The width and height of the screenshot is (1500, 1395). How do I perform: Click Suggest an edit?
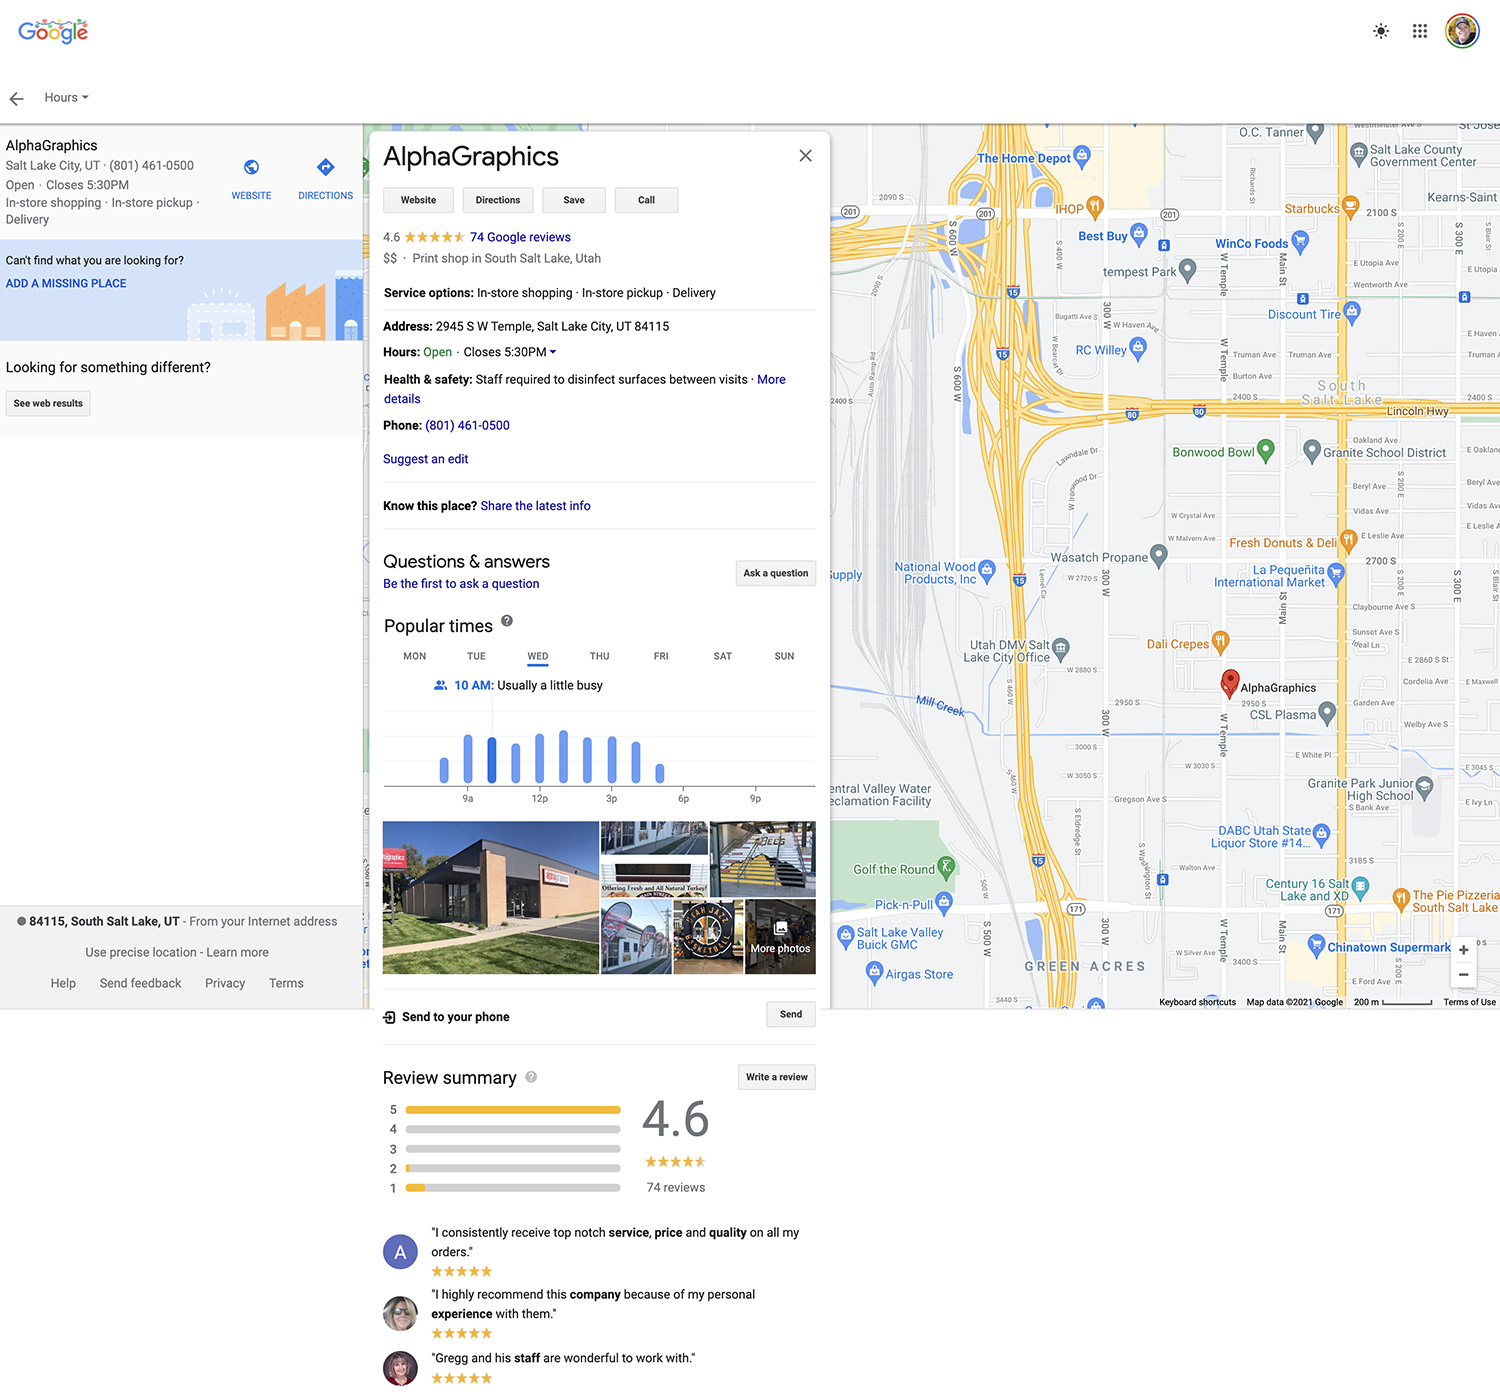coord(425,459)
